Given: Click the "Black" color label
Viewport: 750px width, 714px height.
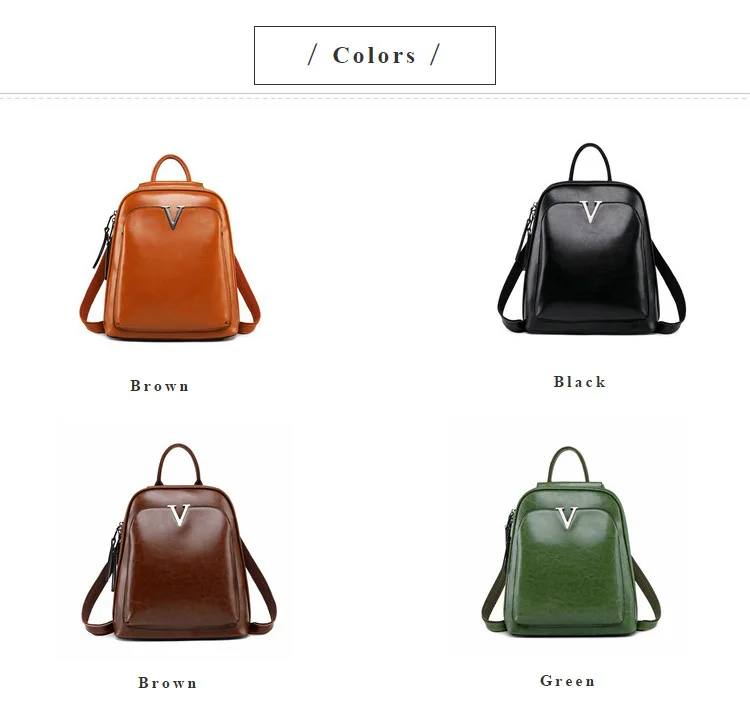Looking at the screenshot, I should [x=580, y=382].
